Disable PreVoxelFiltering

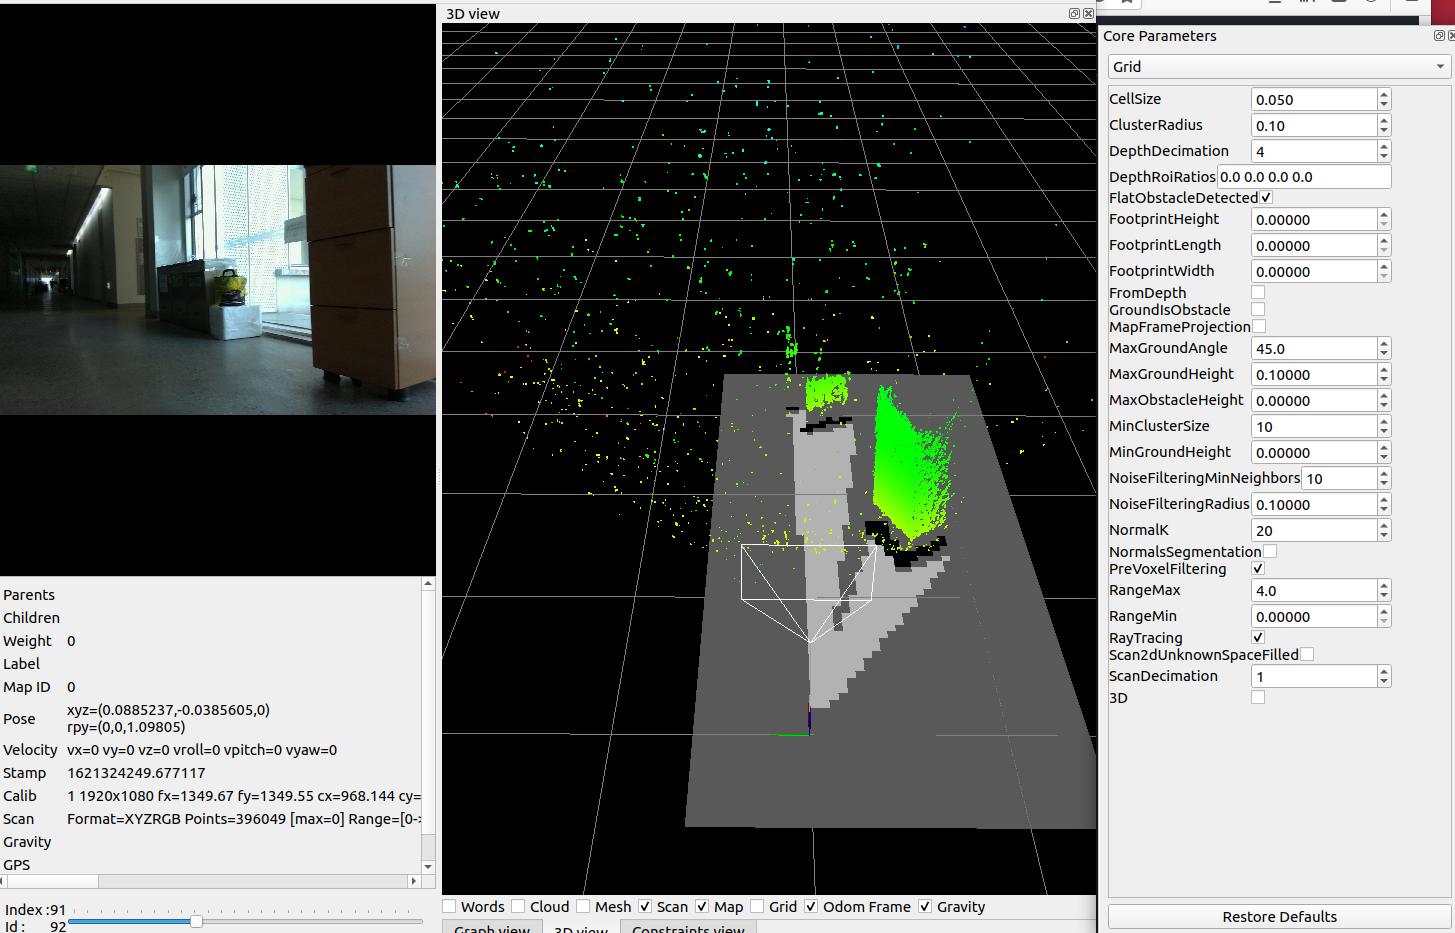tap(1257, 568)
